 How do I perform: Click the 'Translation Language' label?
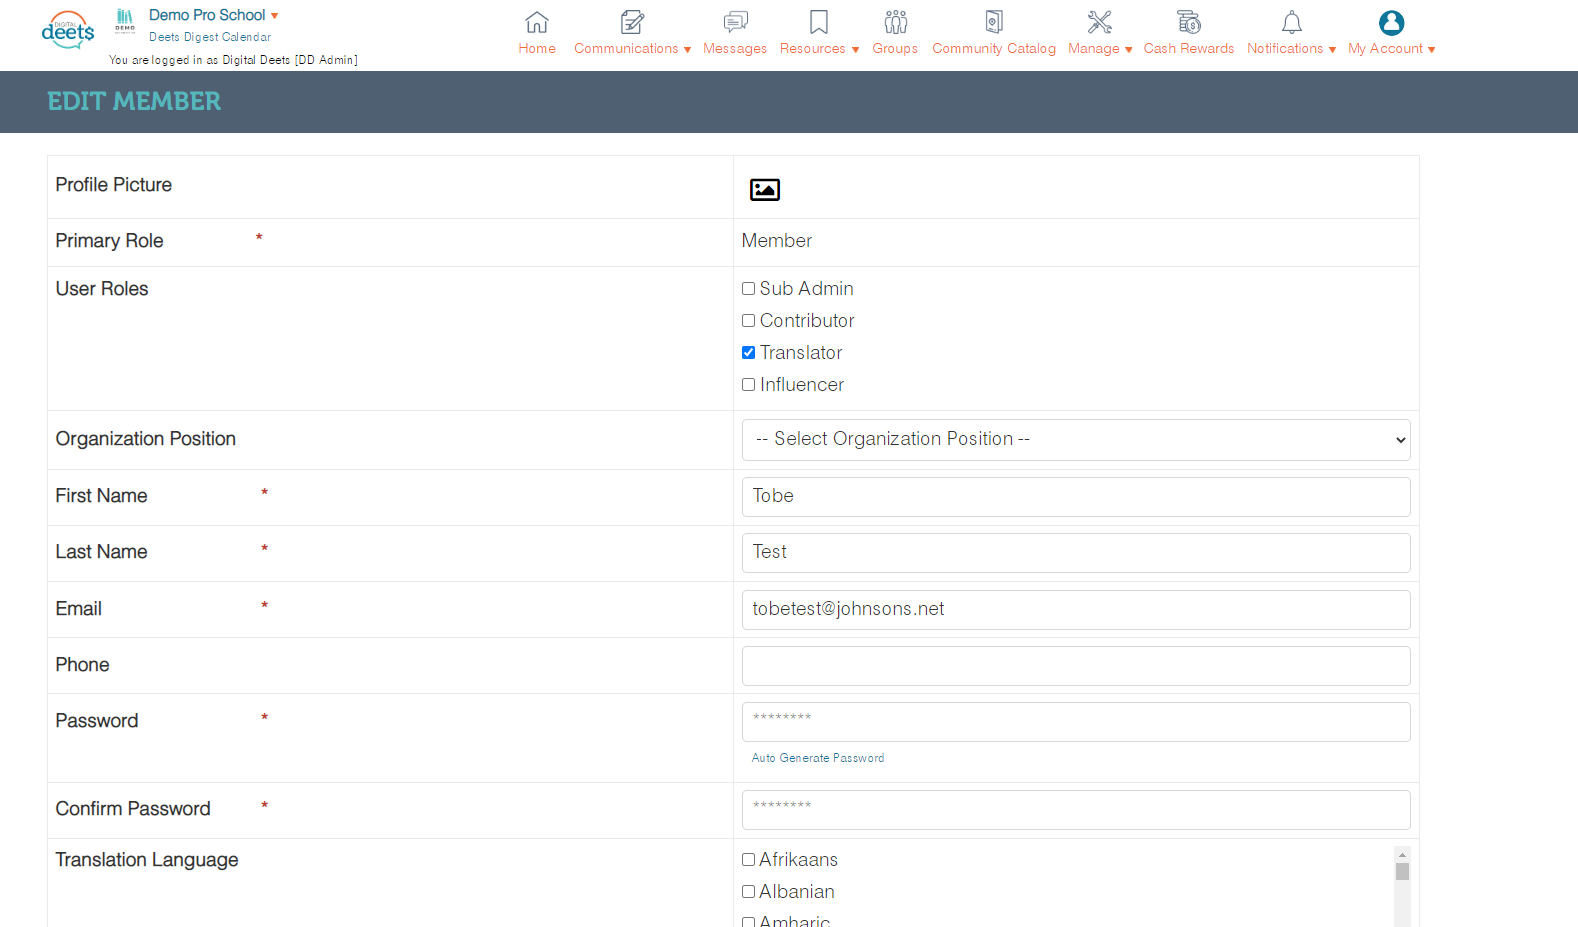[147, 860]
